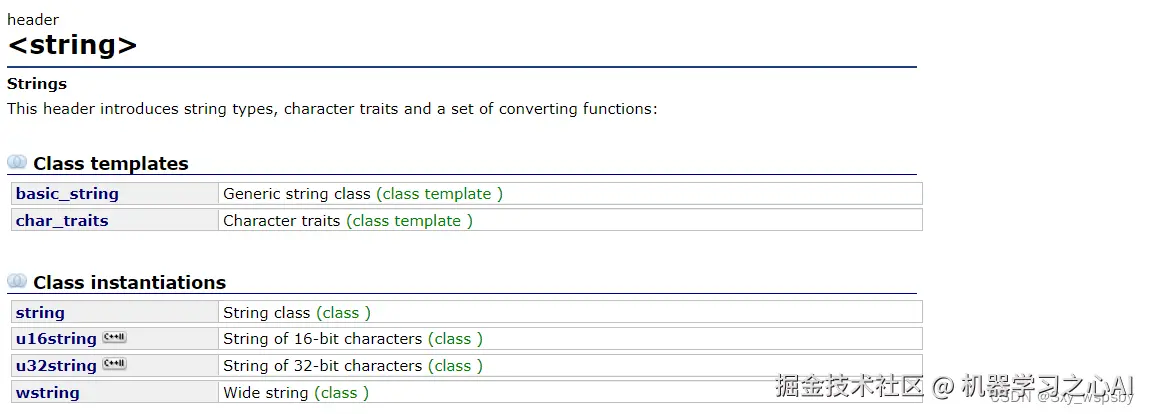This screenshot has height=414, width=1149.
Task: Click the 'Generic string class' description
Action: (297, 194)
